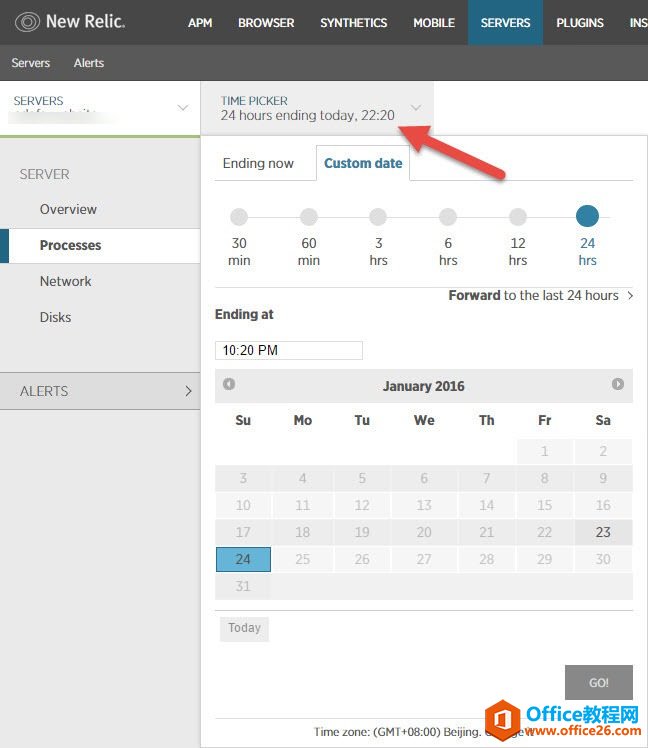The image size is (648, 748).
Task: Open the BROWSER menu
Action: click(266, 22)
